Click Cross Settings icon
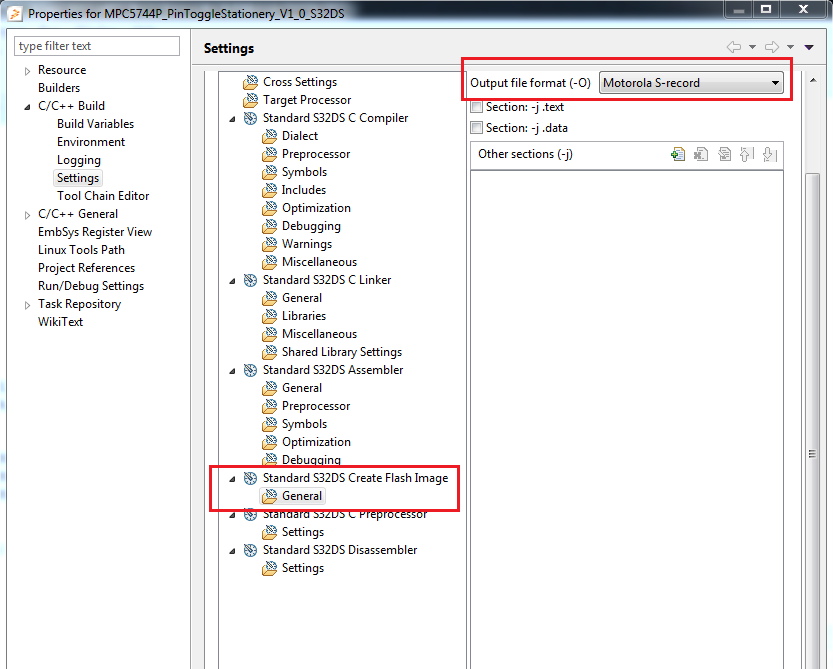Screen dimensions: 833x669 click(250, 82)
